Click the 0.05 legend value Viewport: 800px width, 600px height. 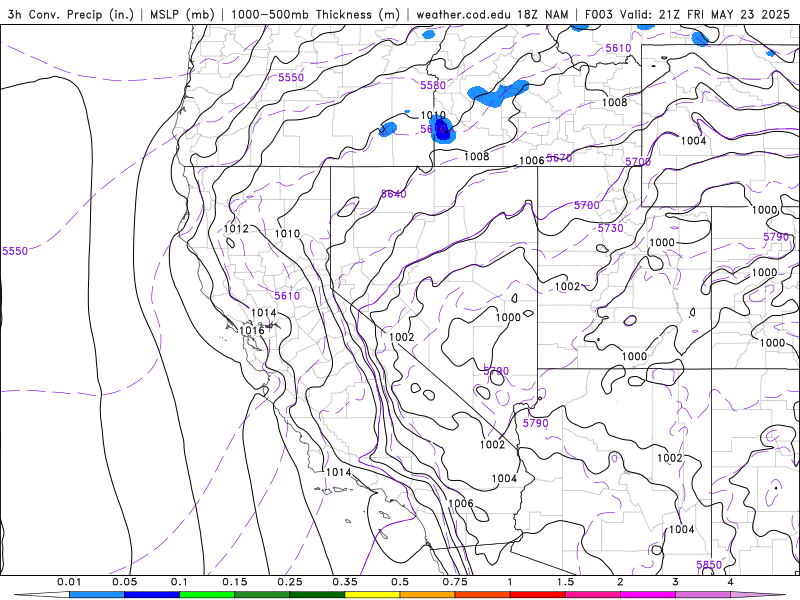(124, 582)
